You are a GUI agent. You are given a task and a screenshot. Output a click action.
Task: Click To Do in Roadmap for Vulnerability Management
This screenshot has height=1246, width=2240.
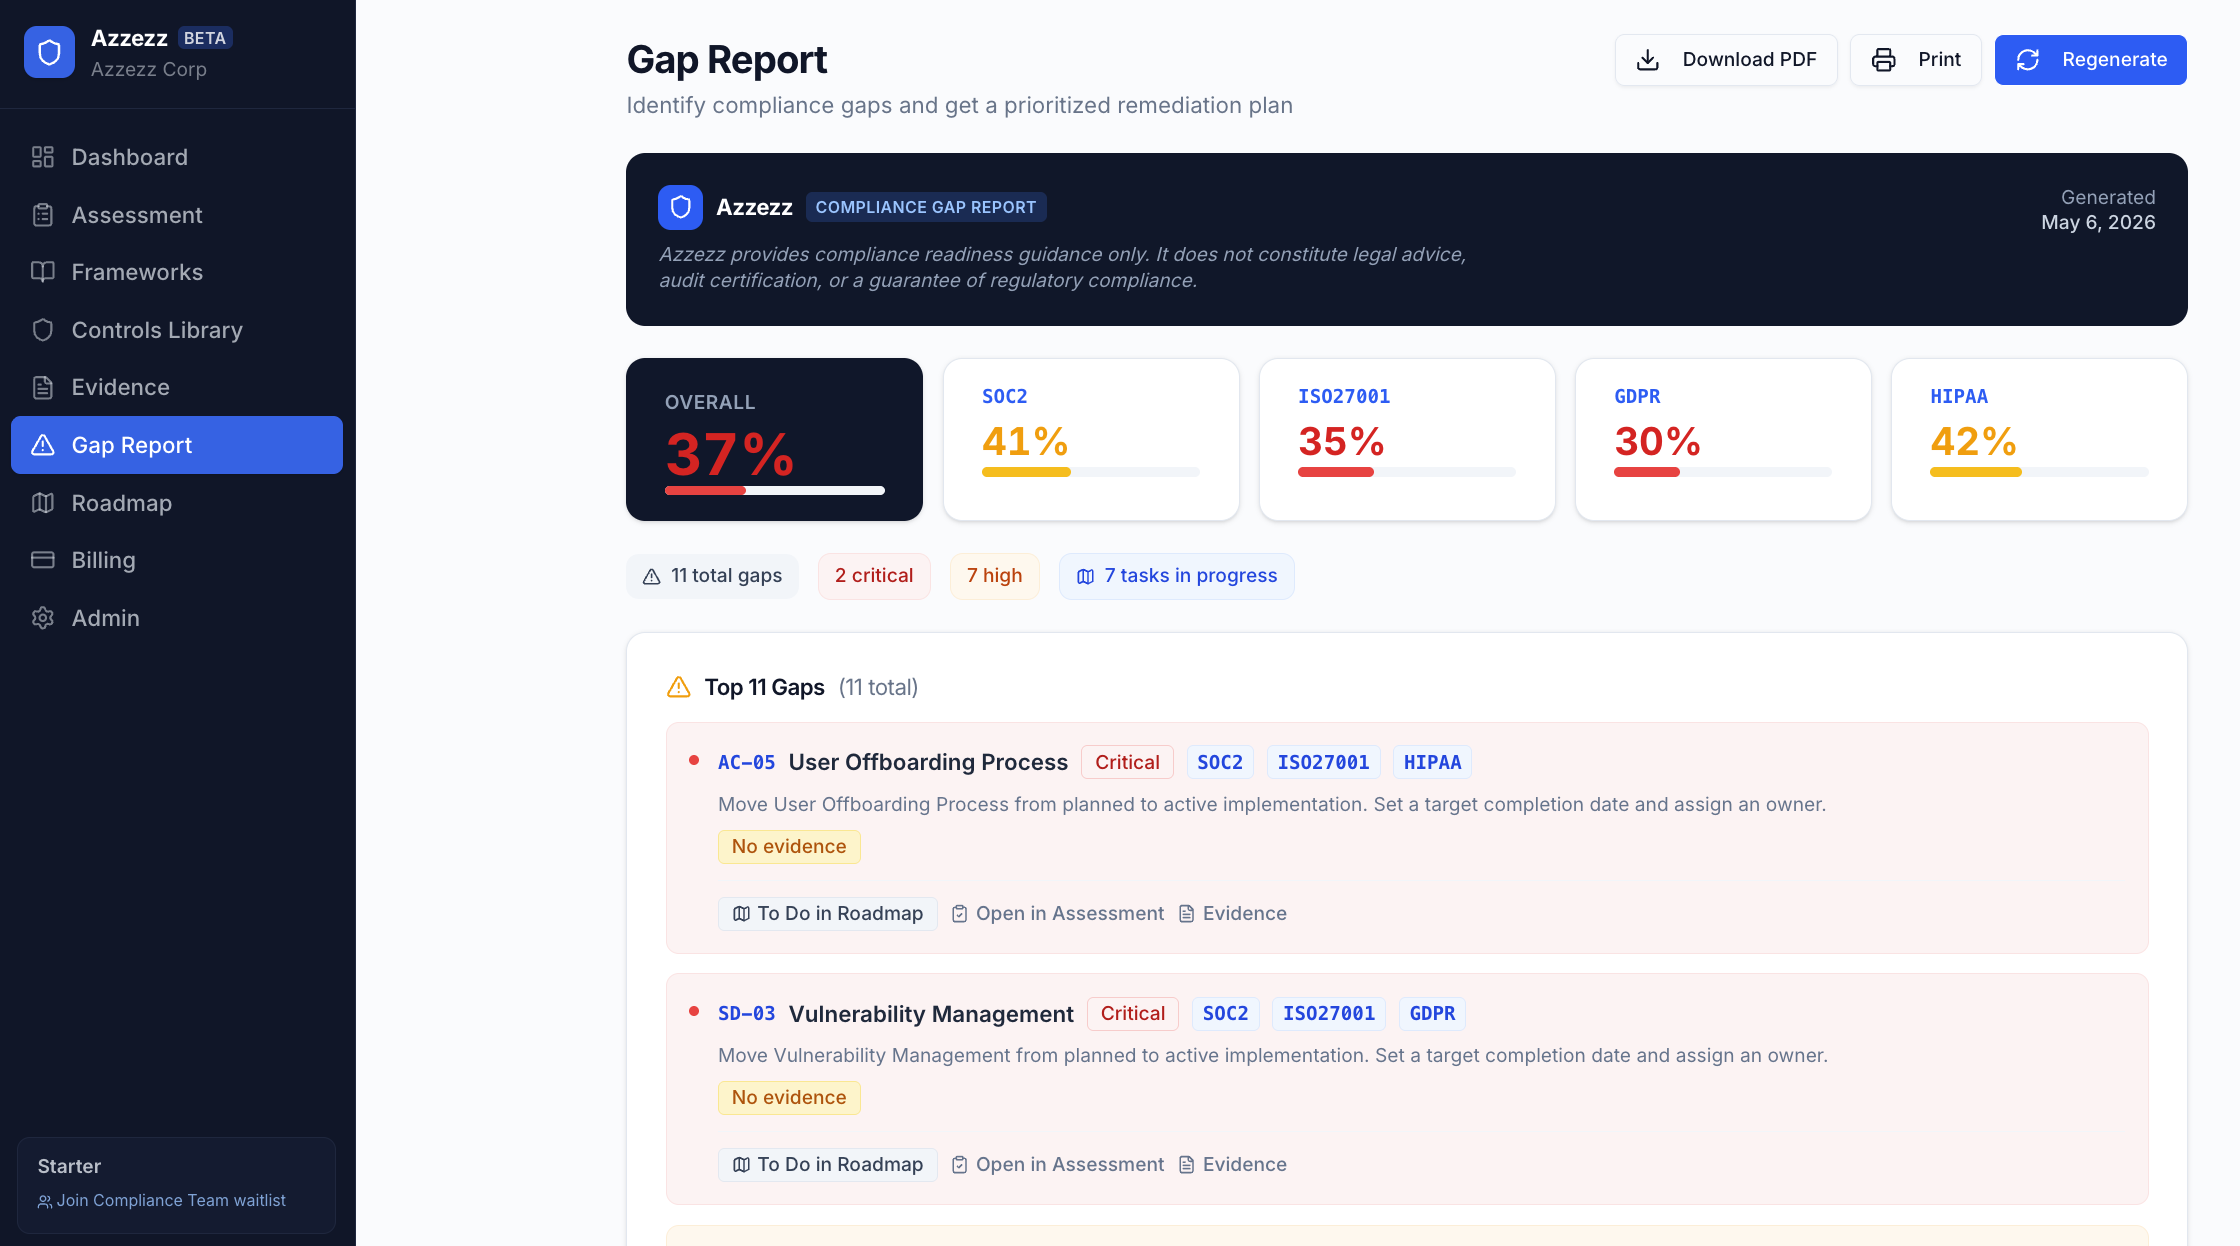click(x=828, y=1165)
